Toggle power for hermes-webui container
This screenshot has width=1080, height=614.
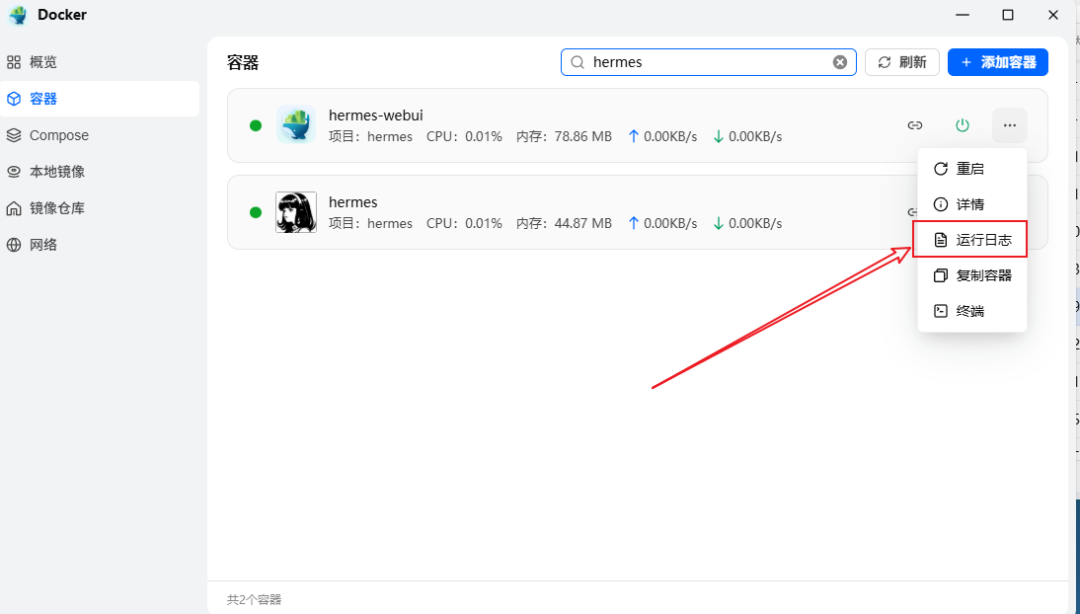(962, 125)
